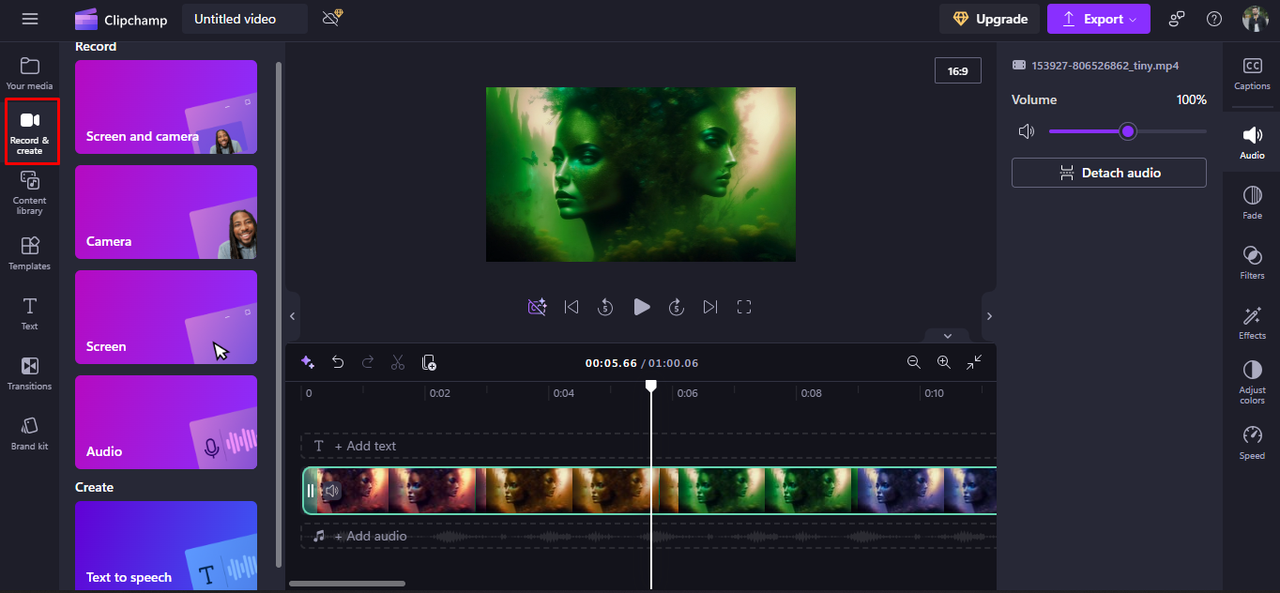
Task: Play the video preview
Action: (642, 307)
